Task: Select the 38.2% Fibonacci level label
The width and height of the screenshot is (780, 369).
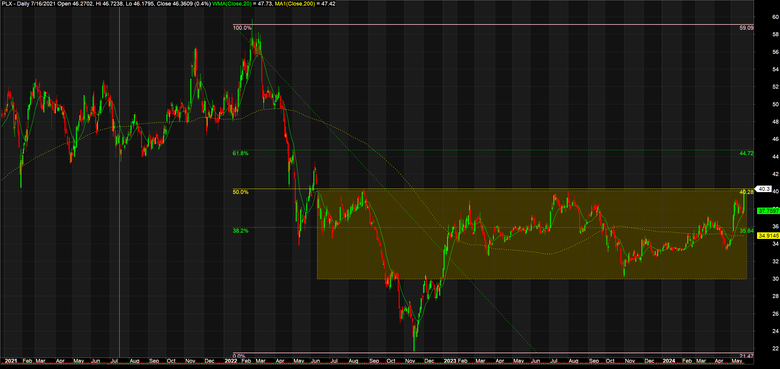Action: 240,231
